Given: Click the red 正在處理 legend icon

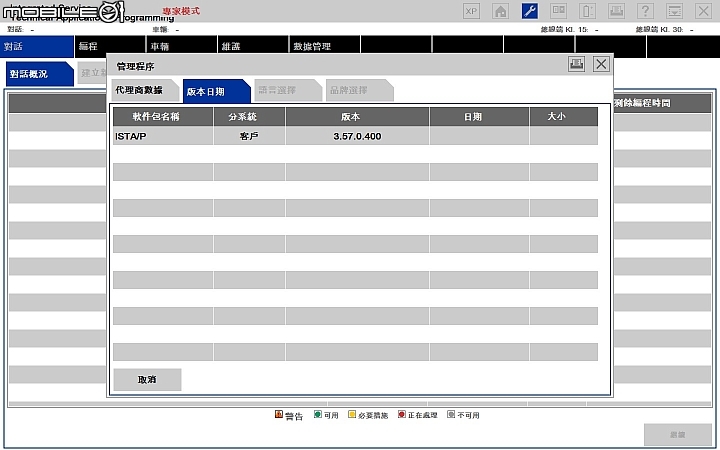Looking at the screenshot, I should [x=402, y=414].
